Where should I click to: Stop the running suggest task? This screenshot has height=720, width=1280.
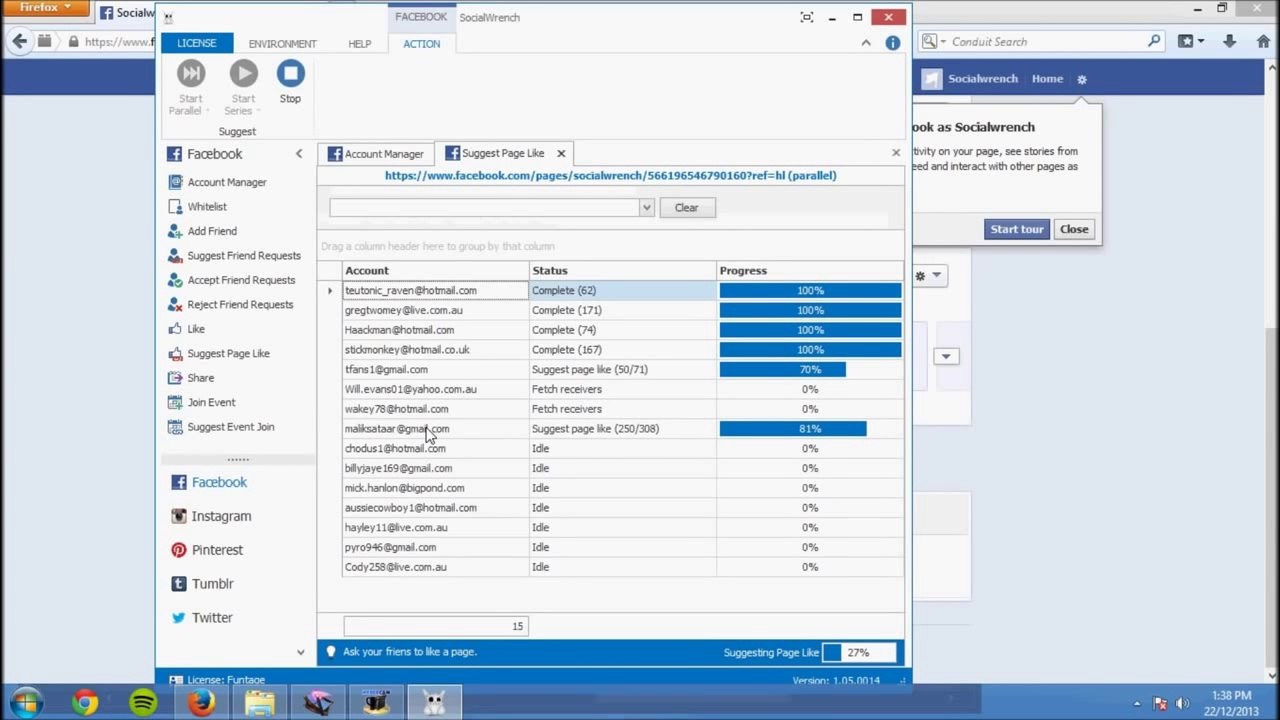click(290, 82)
